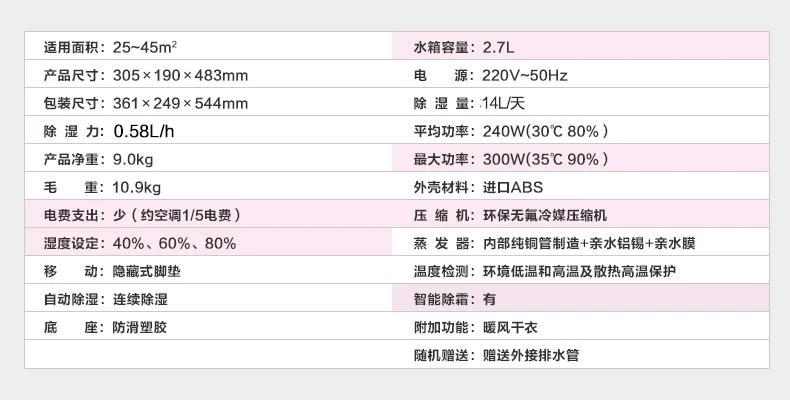This screenshot has height=400, width=790.
Task: Select the 自动除湿 连续除湿 row
Action: [x=208, y=298]
